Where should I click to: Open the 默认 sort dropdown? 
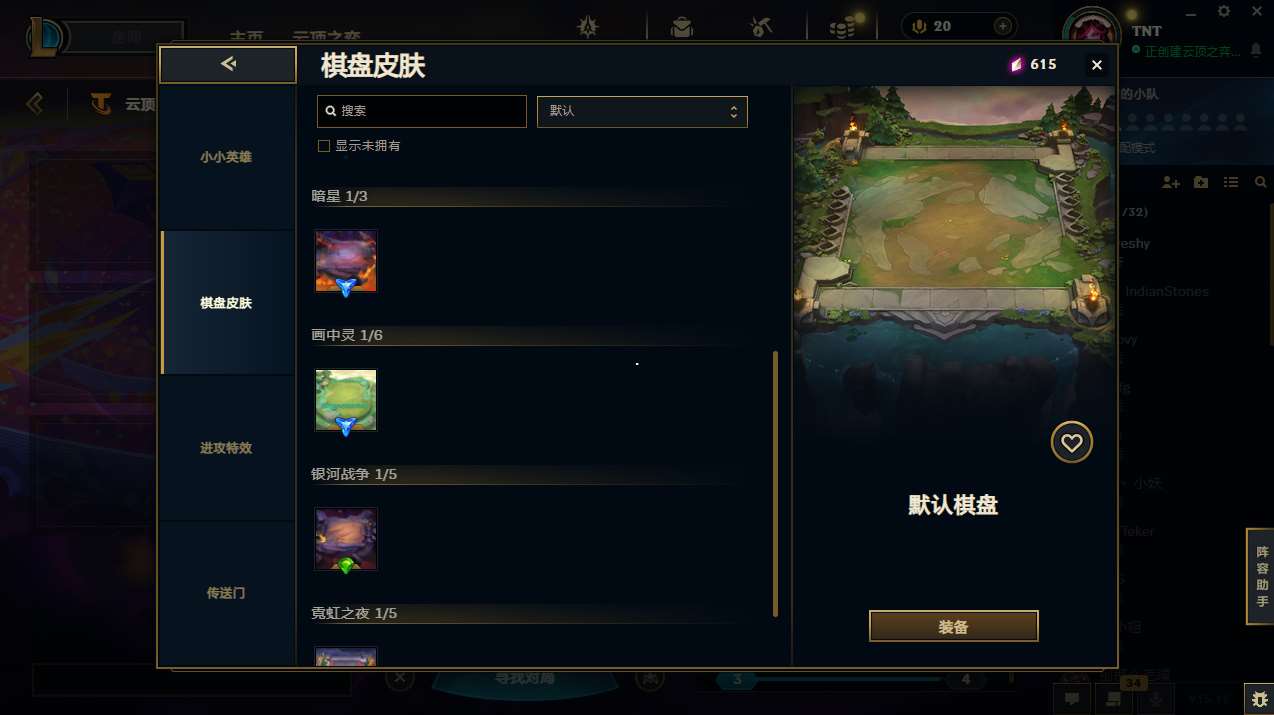tap(642, 111)
